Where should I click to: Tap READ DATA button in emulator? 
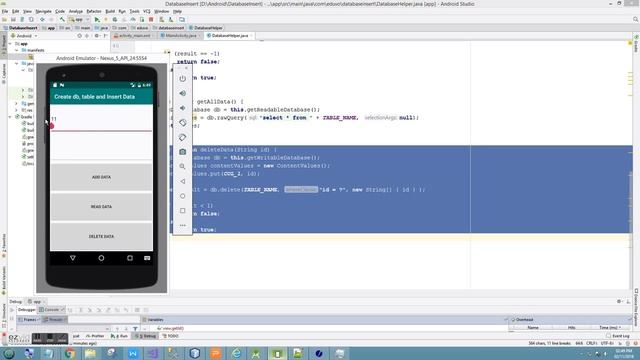point(101,207)
